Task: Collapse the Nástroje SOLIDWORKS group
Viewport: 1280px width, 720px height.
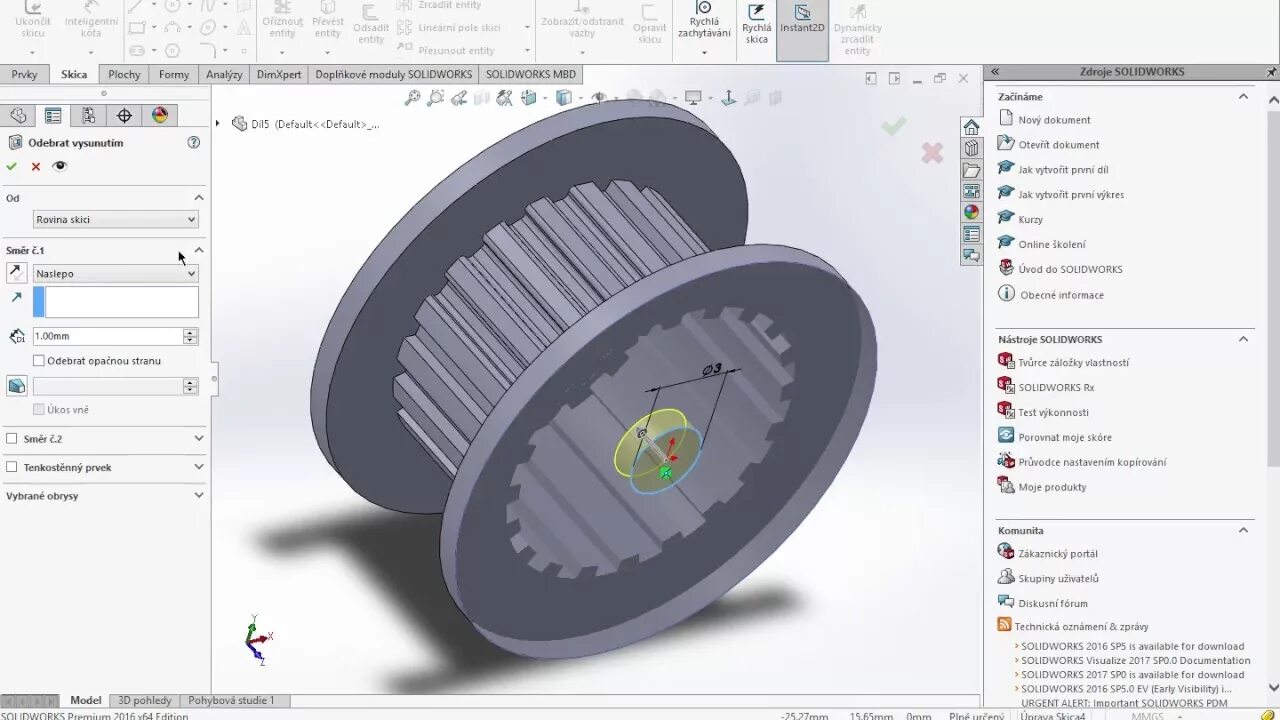Action: [1244, 339]
